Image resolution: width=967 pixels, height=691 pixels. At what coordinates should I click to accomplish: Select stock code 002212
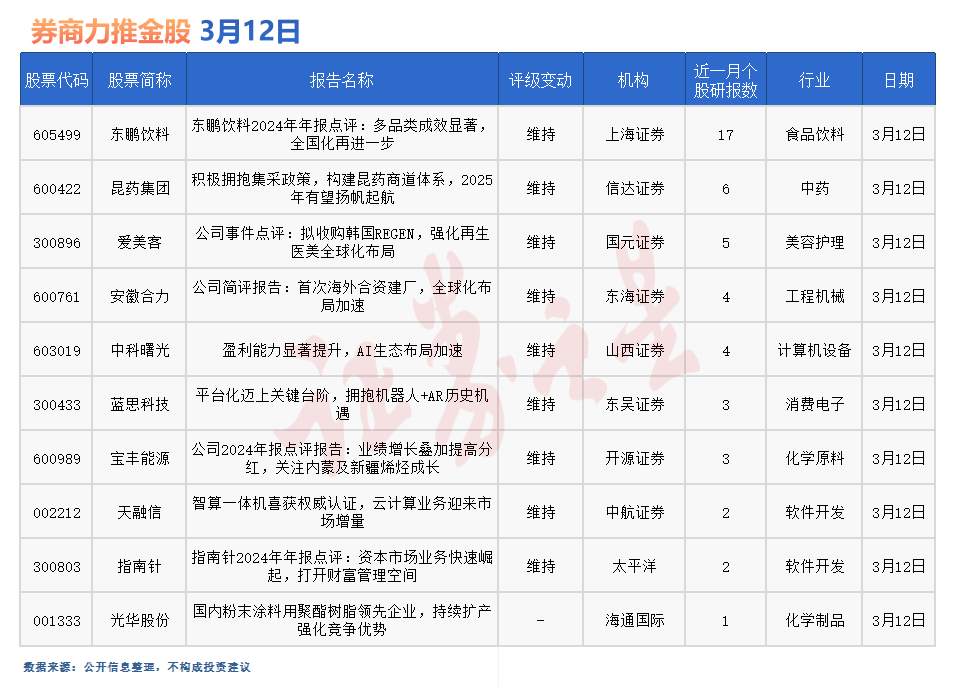pos(57,513)
